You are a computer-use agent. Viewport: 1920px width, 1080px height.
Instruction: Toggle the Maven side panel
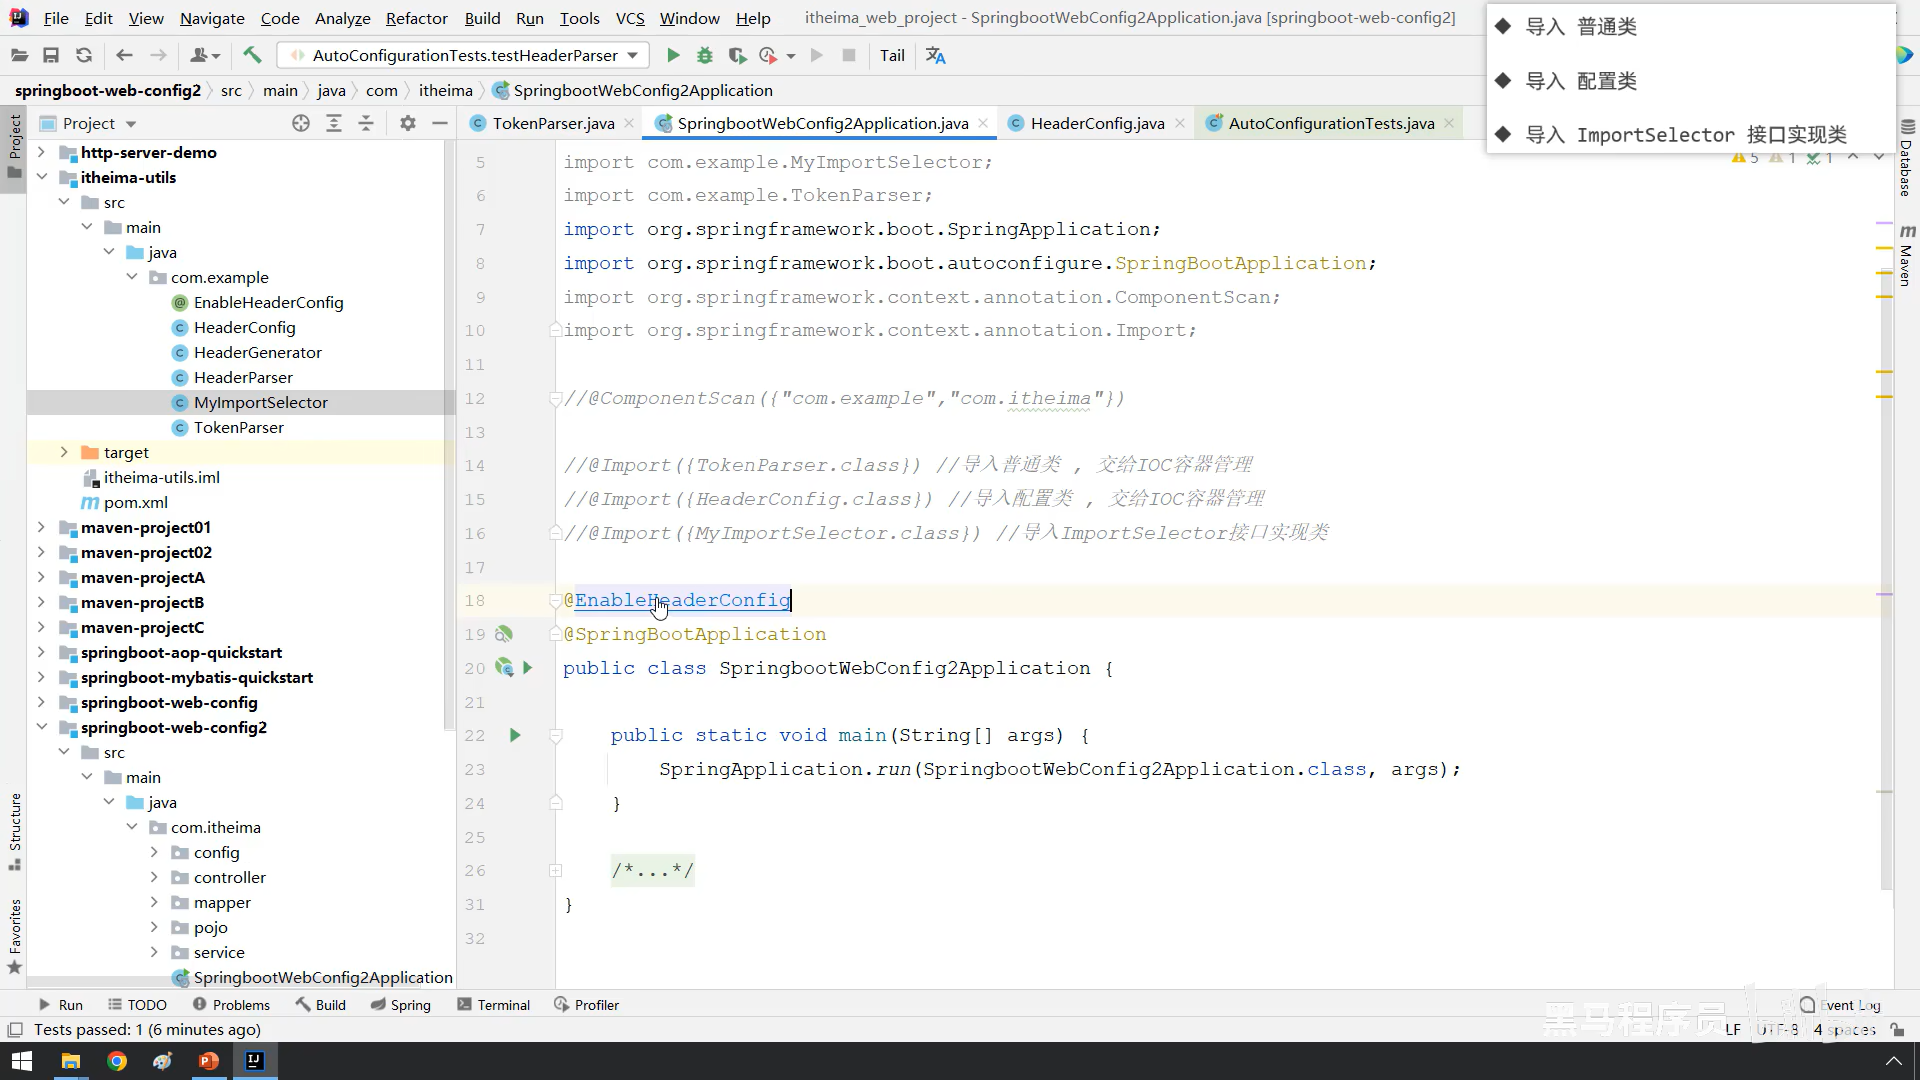click(1906, 255)
